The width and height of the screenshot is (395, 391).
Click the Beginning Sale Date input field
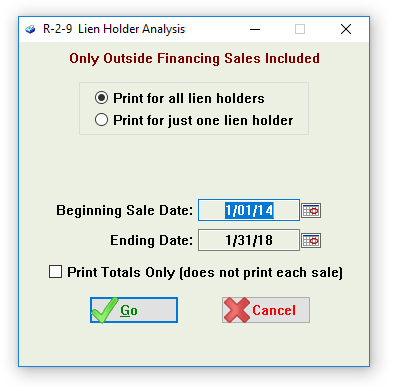(249, 210)
